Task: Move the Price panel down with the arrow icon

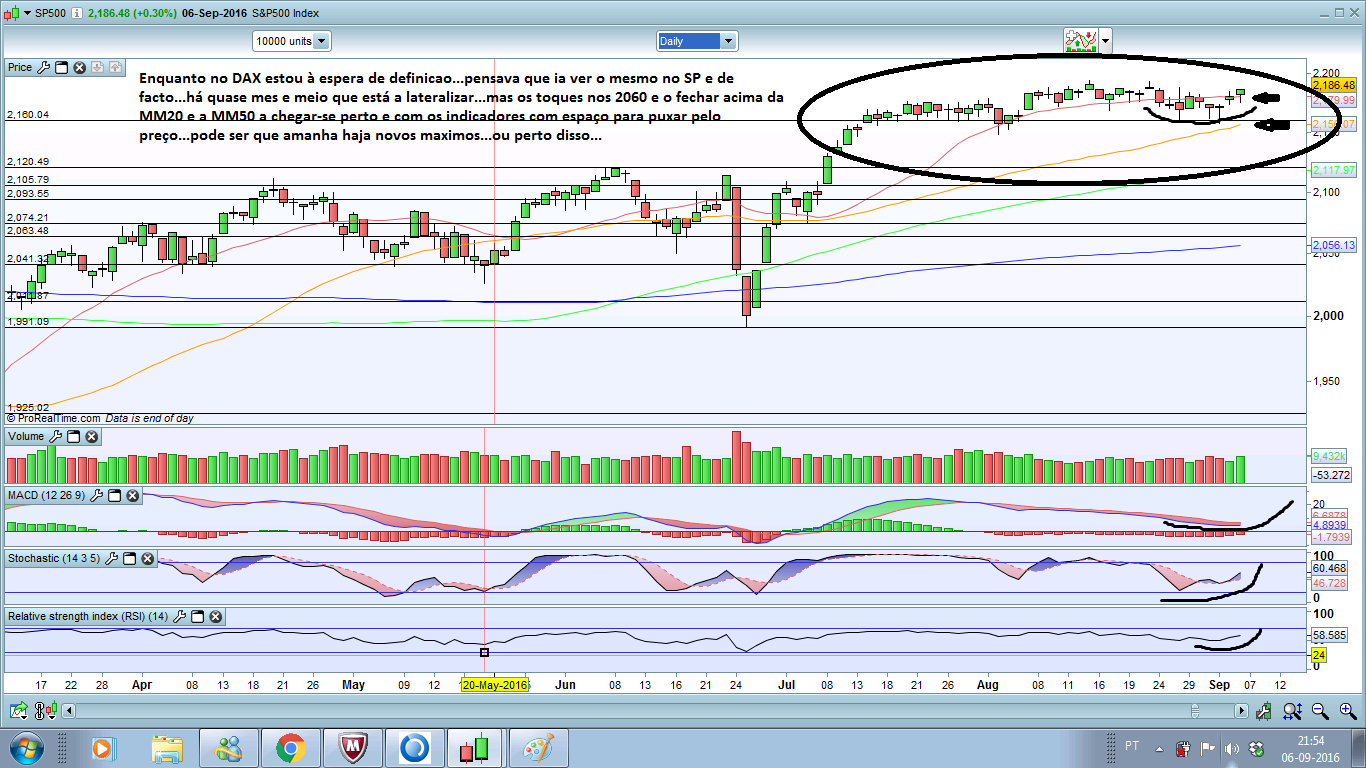Action: pyautogui.click(x=98, y=67)
